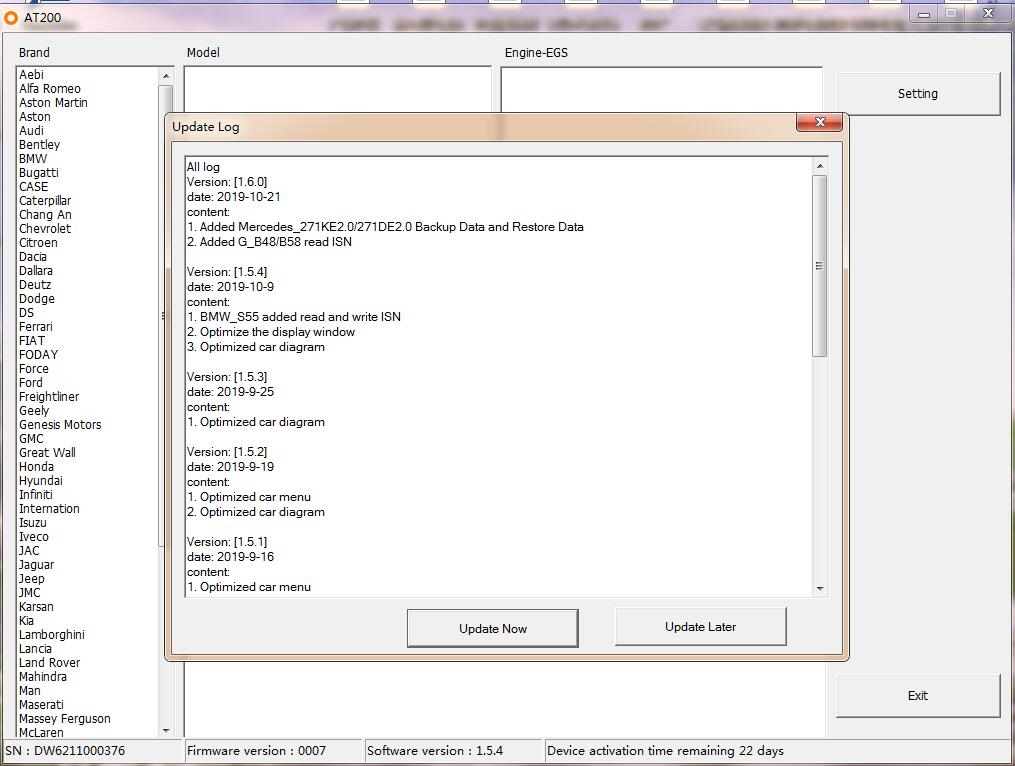
Task: Click the Brand list scroll-down arrow
Action: [x=165, y=730]
